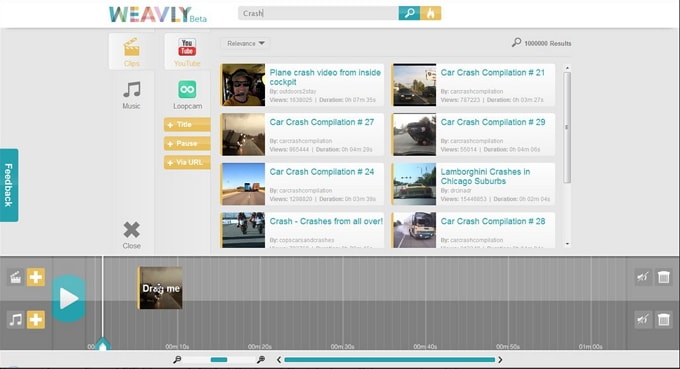Viewport: 680px width, 369px height.
Task: Click the orange flame trending button
Action: [x=431, y=13]
